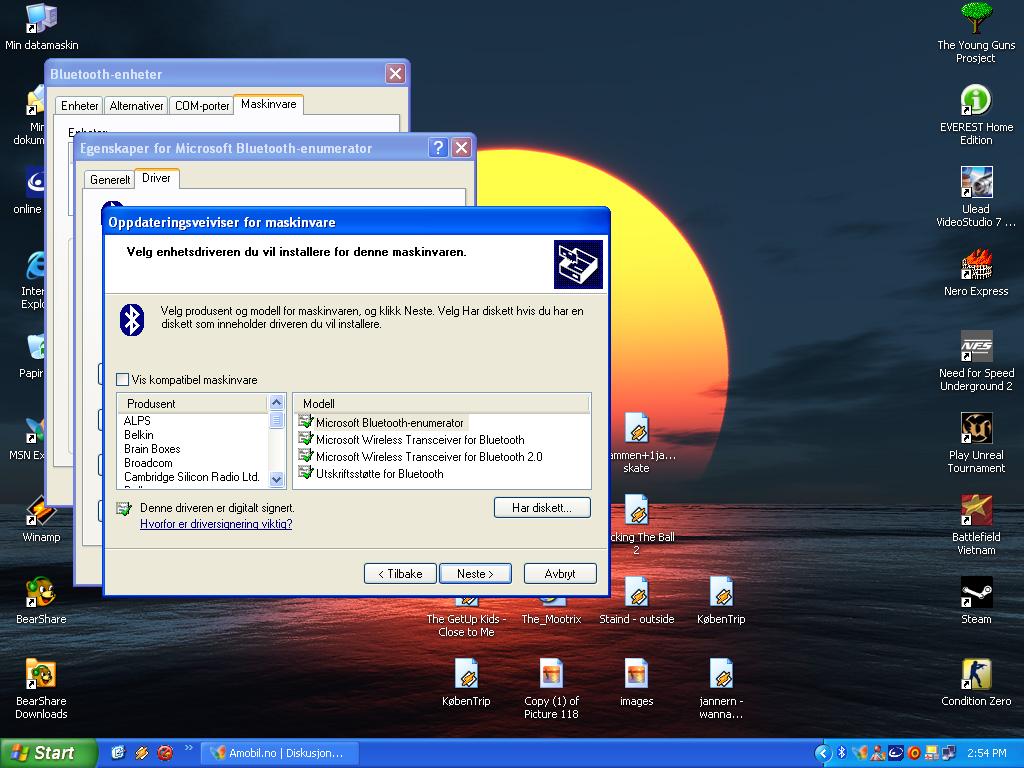Select 'Copy (1) of Picture 118' icon
Image resolution: width=1024 pixels, height=768 pixels.
[551, 688]
